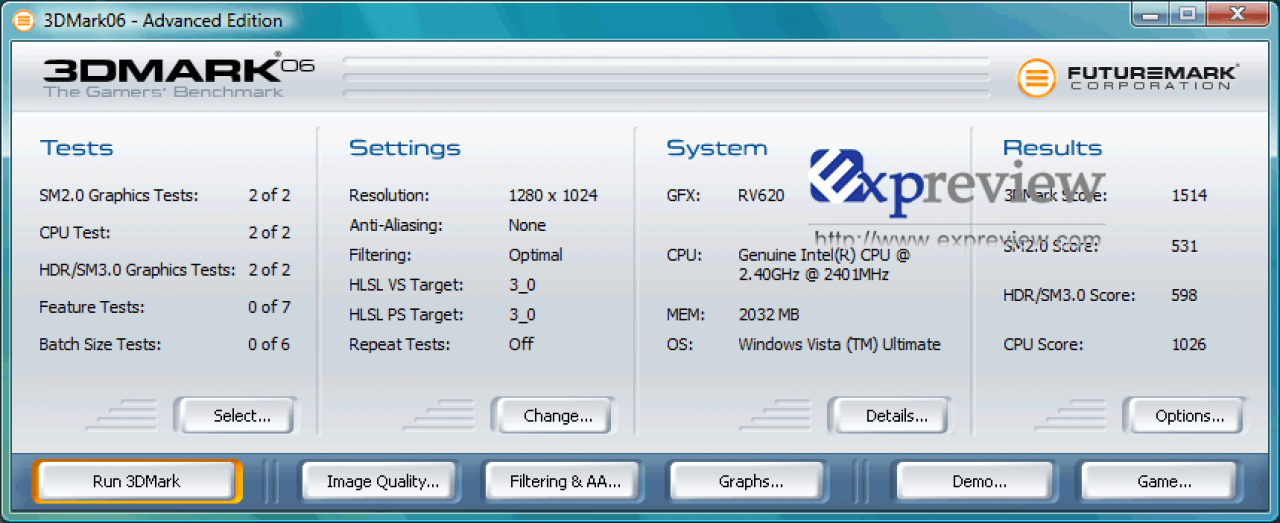Viewport: 1280px width, 523px height.
Task: Maximize the 3DMark06 window
Action: (1186, 13)
